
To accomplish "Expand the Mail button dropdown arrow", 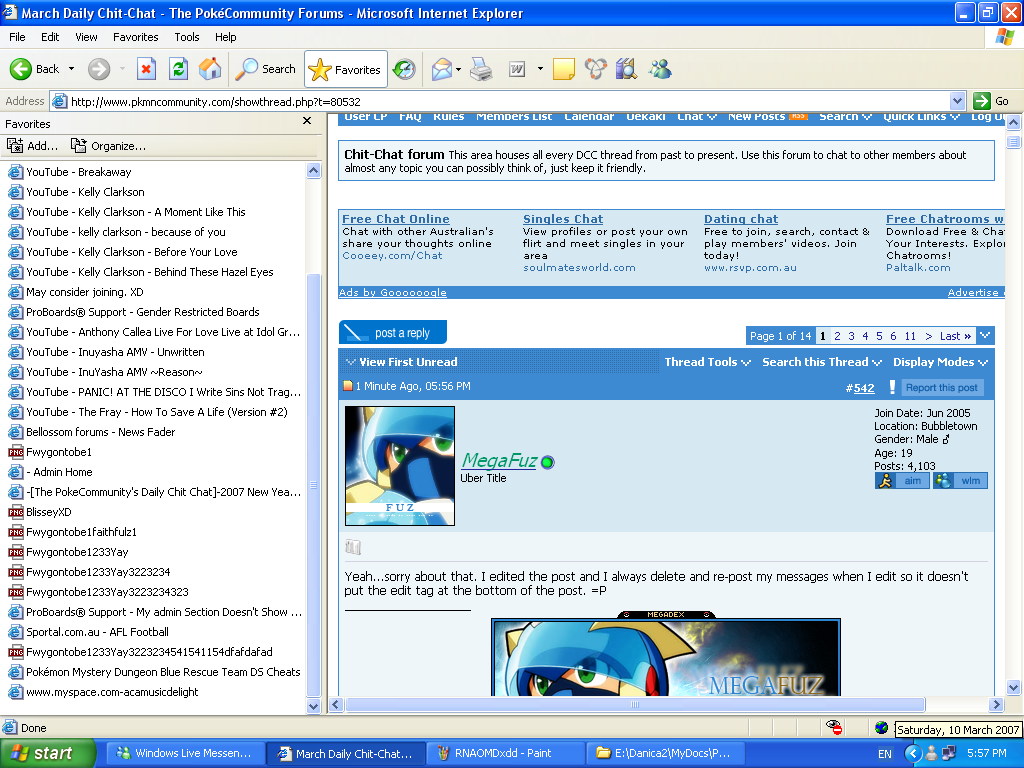I will pyautogui.click(x=458, y=69).
